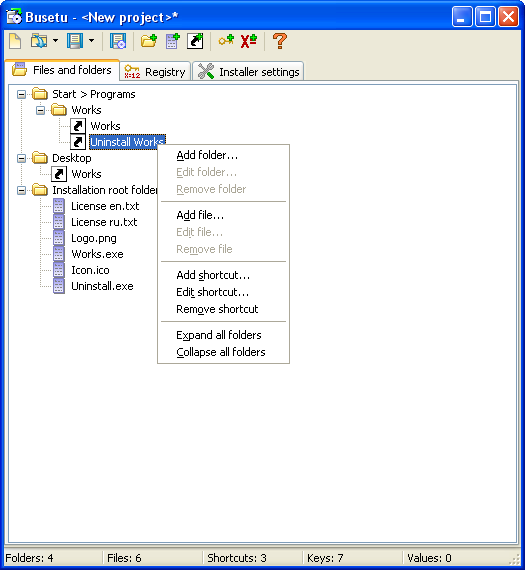
Task: Select the Icon.ico file
Action: [x=90, y=270]
